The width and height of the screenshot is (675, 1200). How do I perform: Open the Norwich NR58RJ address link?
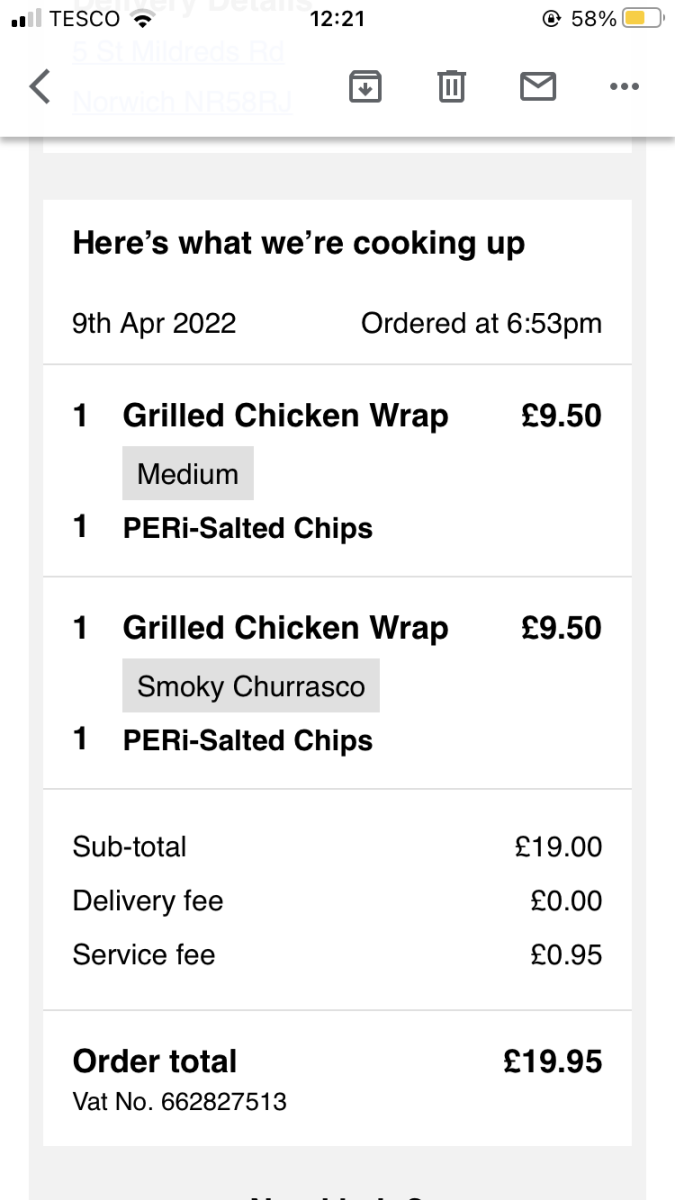pos(182,103)
